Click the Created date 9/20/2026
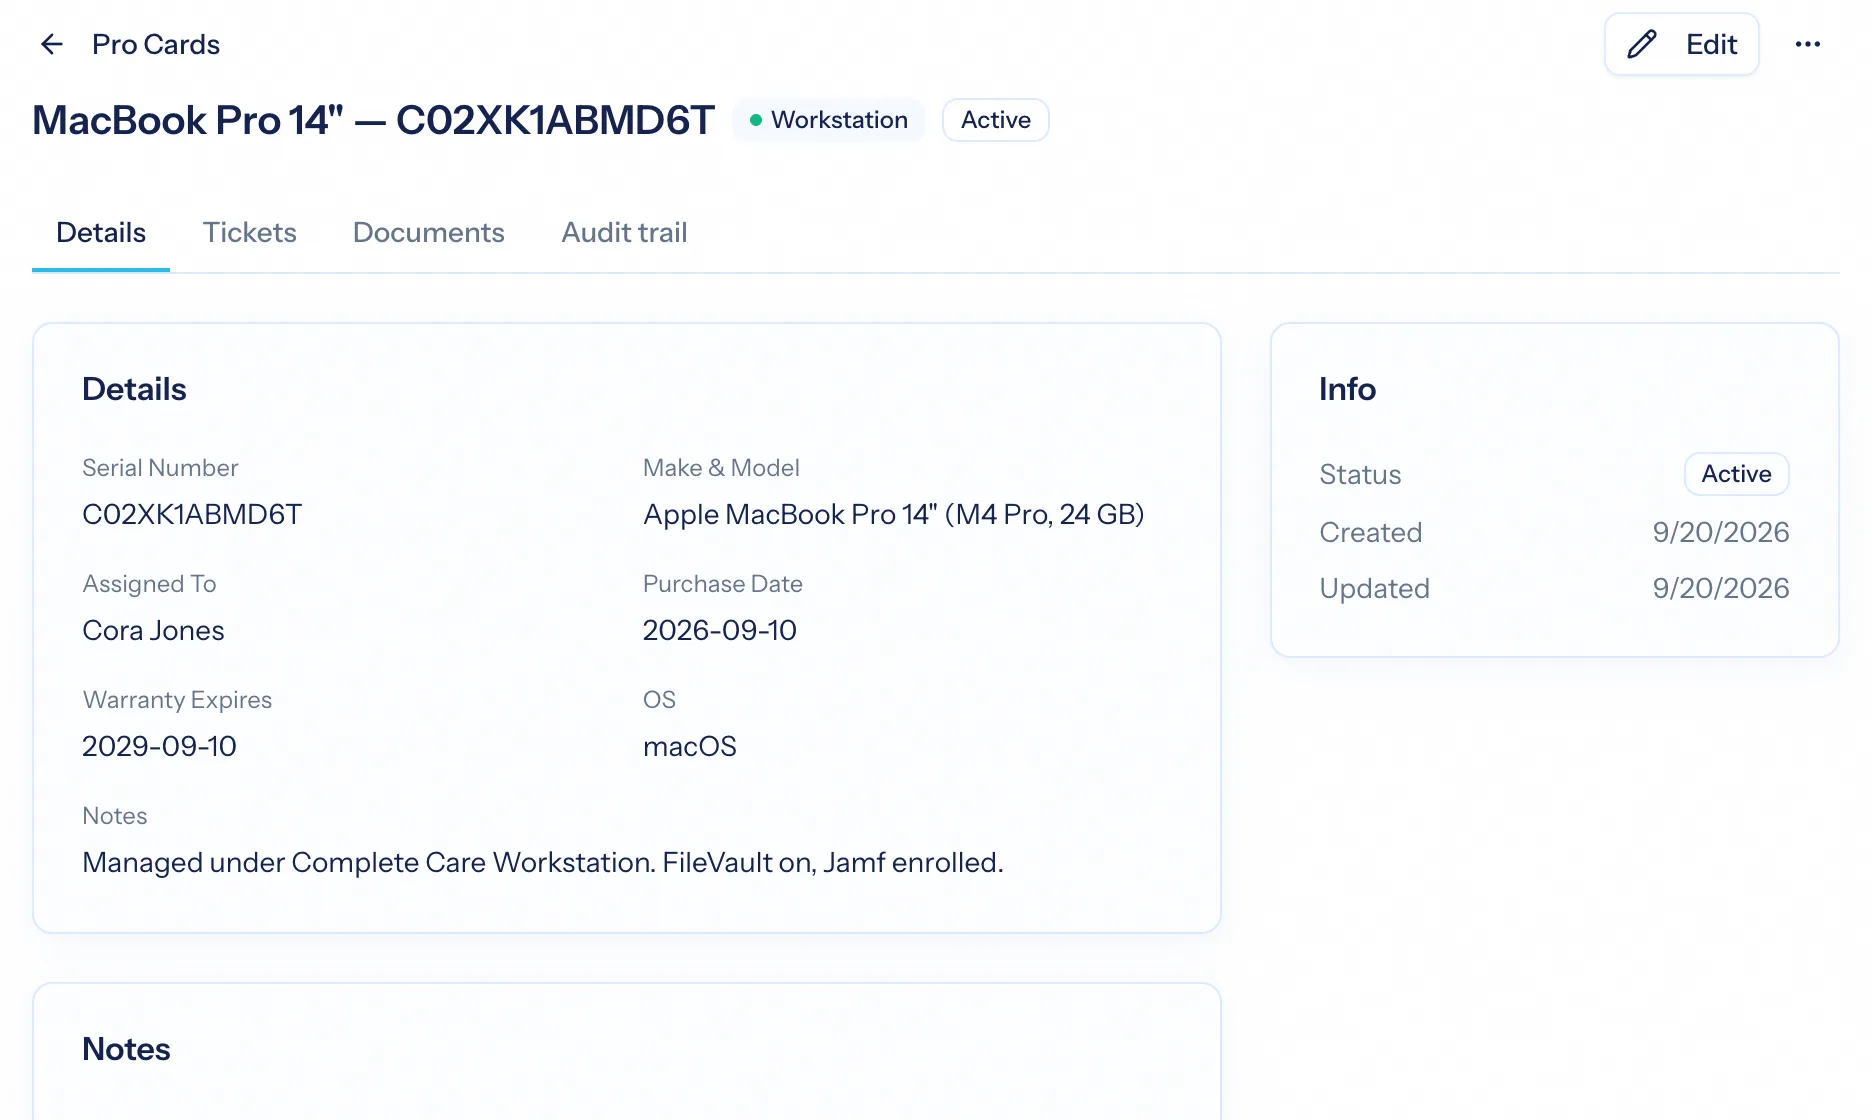Screen dimensions: 1872x1120 (1721, 532)
